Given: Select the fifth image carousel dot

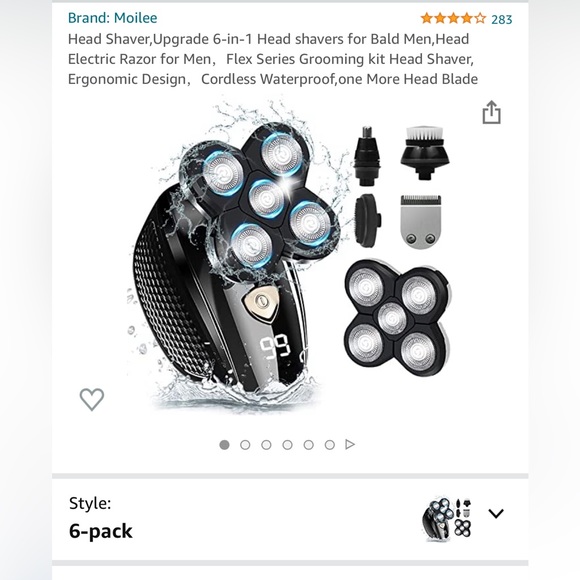Looking at the screenshot, I should click(x=308, y=445).
